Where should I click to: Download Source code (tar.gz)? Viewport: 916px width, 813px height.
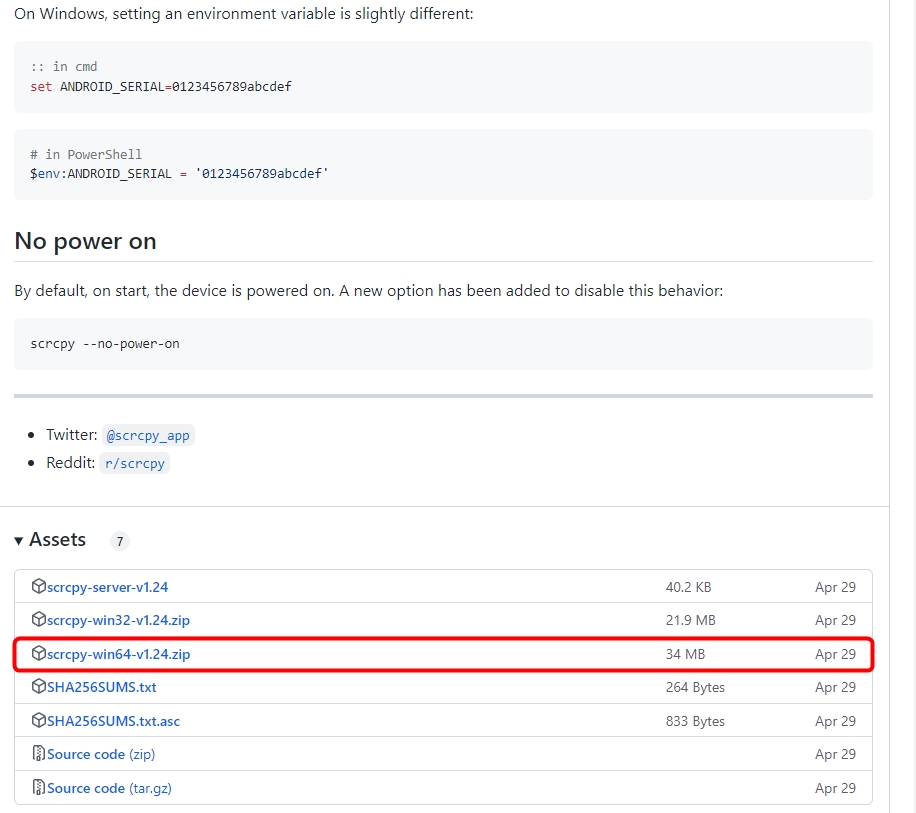109,788
